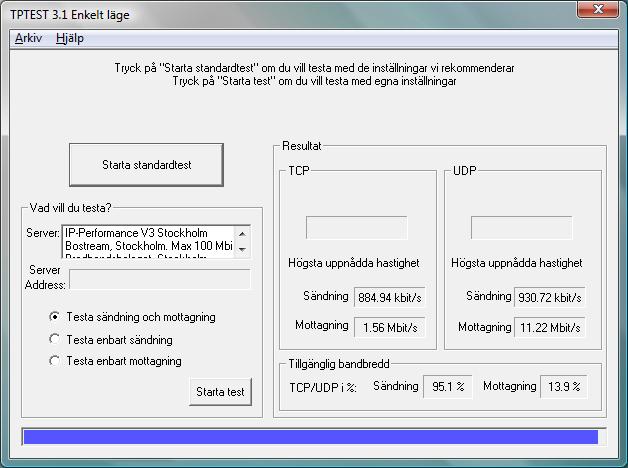
Task: Select IP-Performance V3 Stockholm server
Action: point(148,233)
